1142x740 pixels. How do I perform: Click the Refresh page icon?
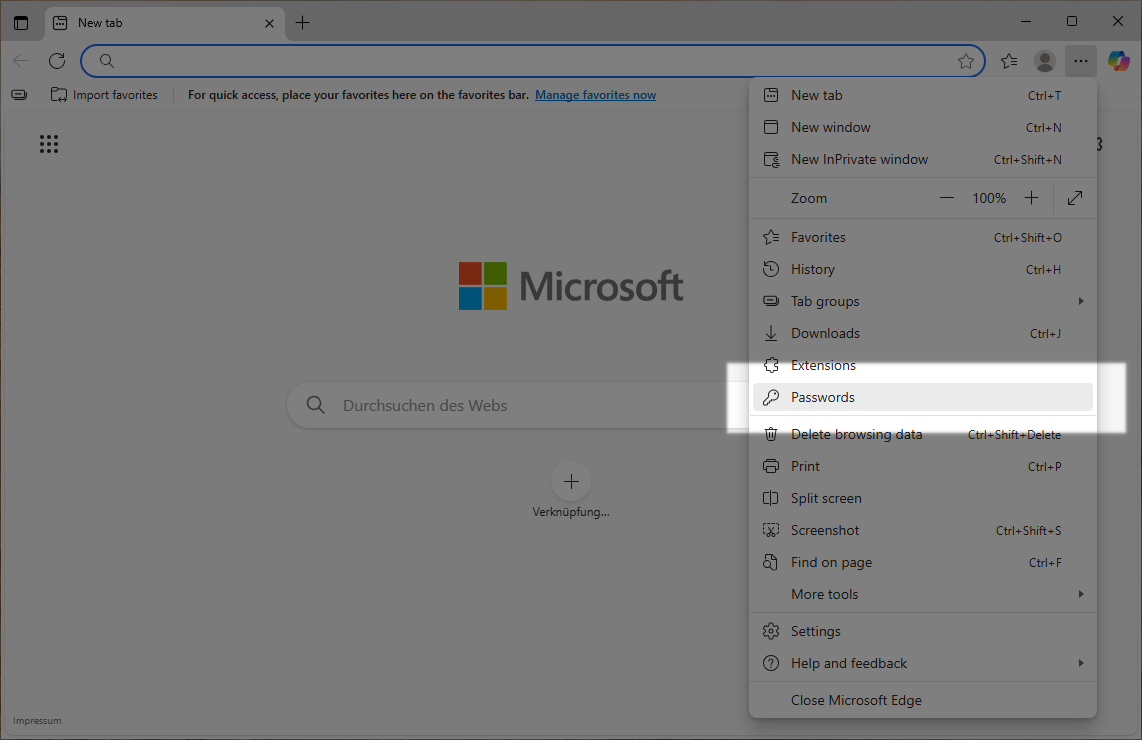(57, 61)
